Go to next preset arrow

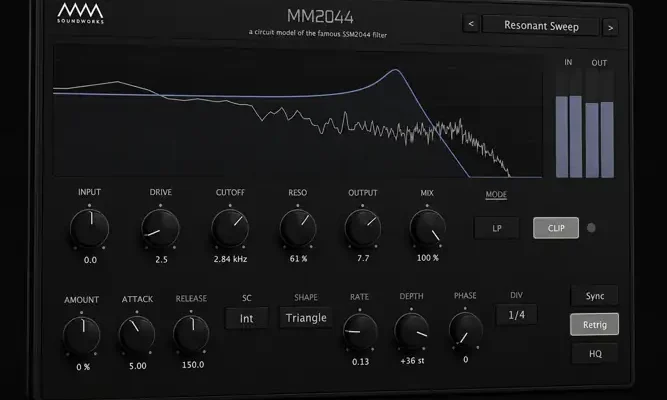610,28
